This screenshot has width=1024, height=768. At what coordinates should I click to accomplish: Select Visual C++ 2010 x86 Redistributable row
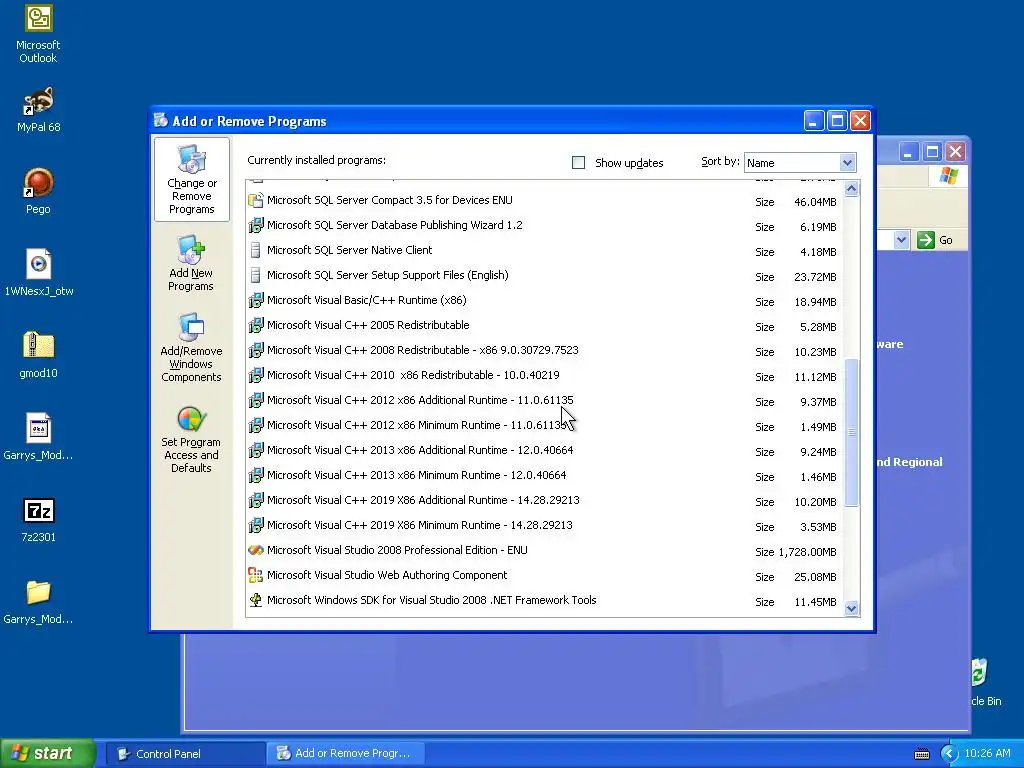pos(545,376)
